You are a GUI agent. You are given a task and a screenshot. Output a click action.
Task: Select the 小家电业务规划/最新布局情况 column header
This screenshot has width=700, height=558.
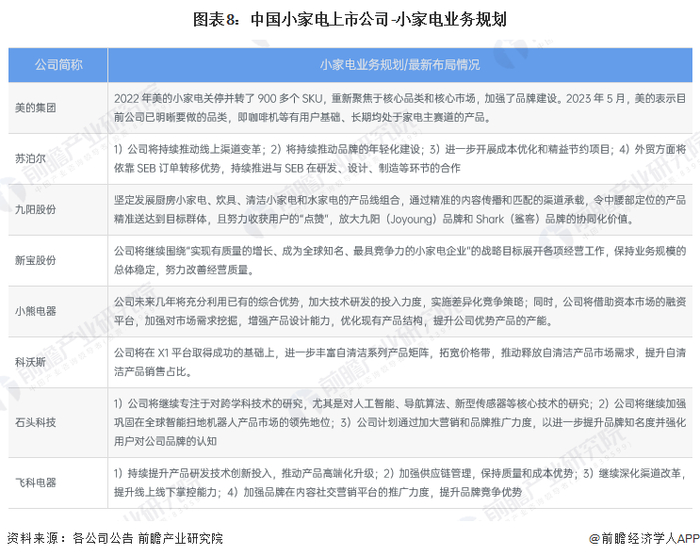[400, 65]
